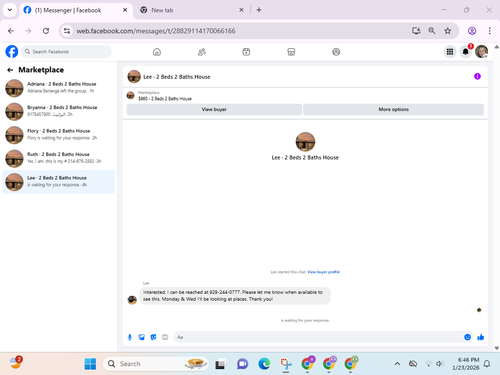Viewport: 500px width, 375px height.
Task: Open the taskbar clock and date
Action: [466, 364]
